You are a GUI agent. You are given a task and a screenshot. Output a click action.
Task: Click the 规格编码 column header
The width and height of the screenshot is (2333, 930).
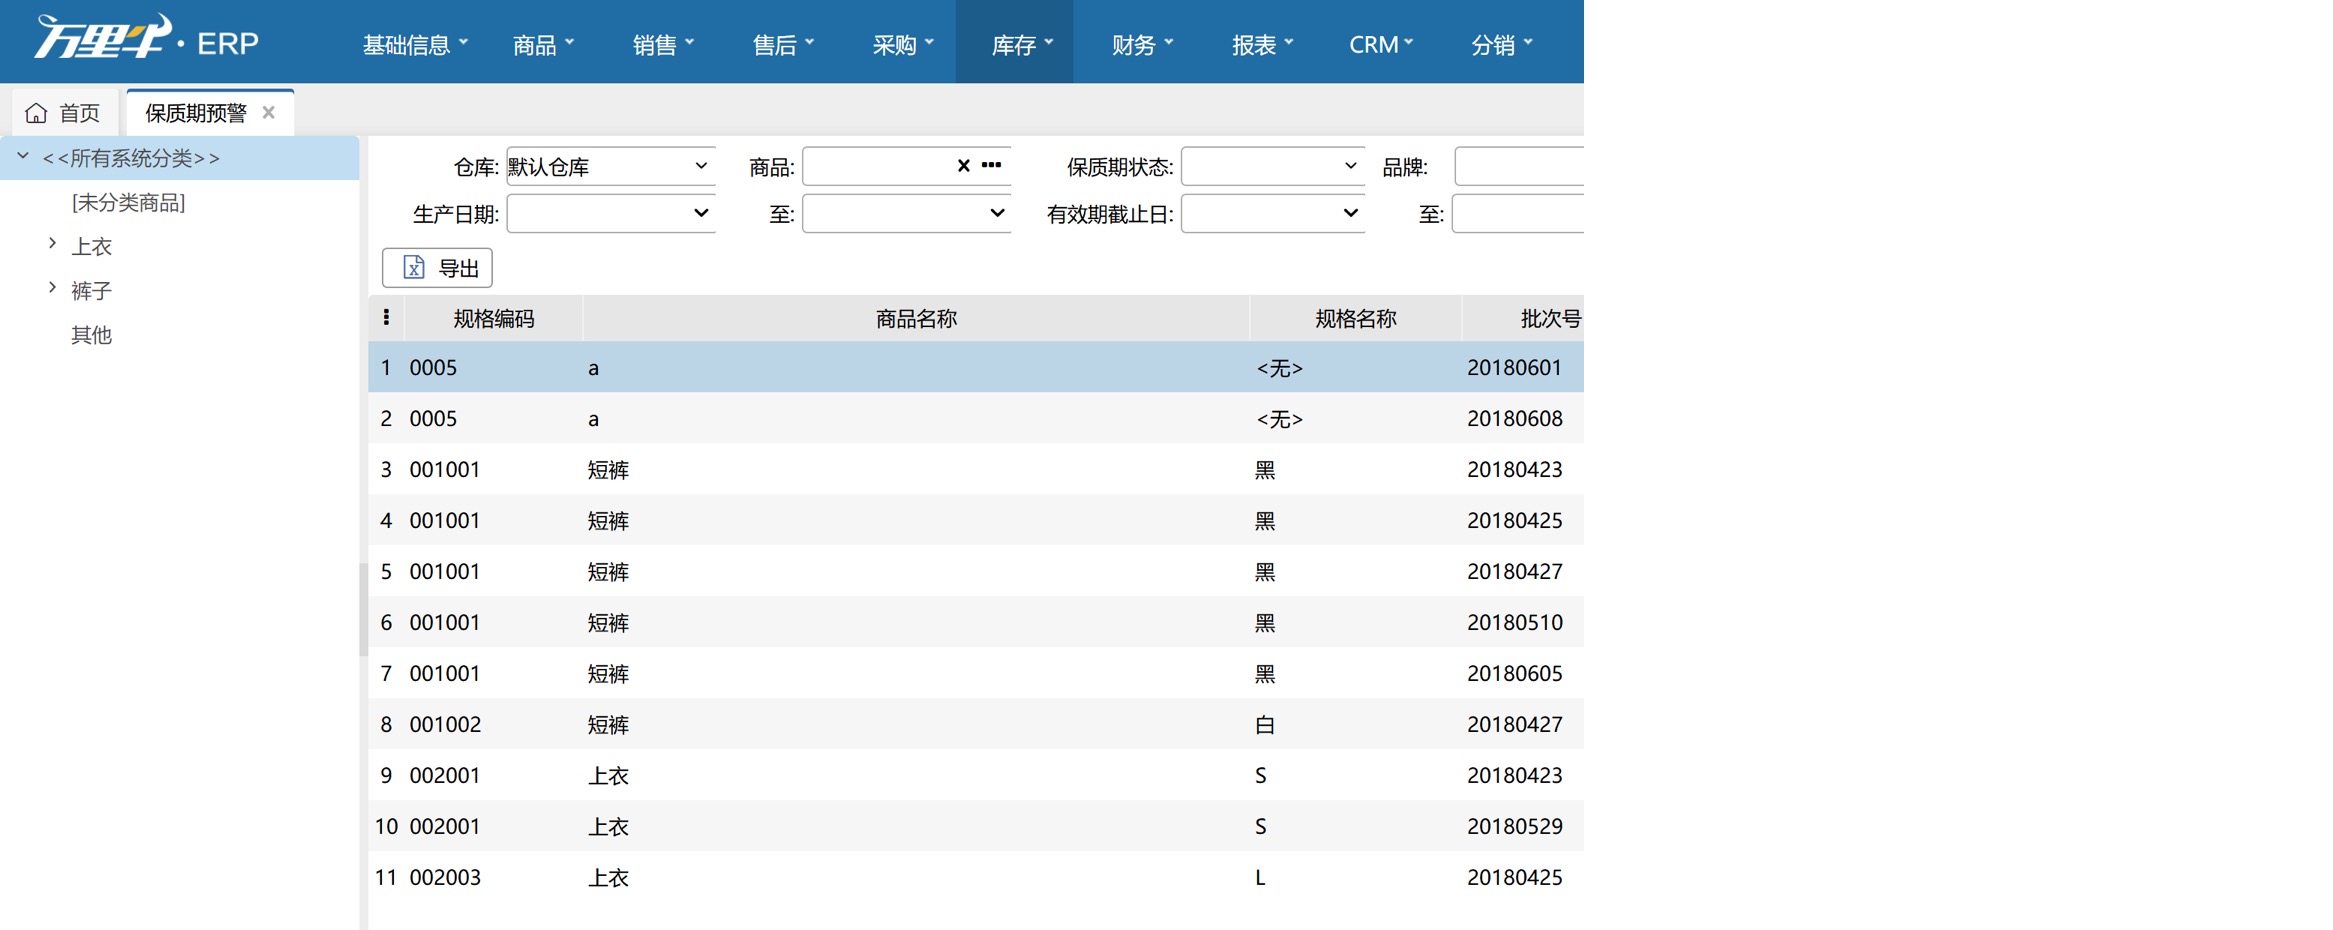click(494, 318)
